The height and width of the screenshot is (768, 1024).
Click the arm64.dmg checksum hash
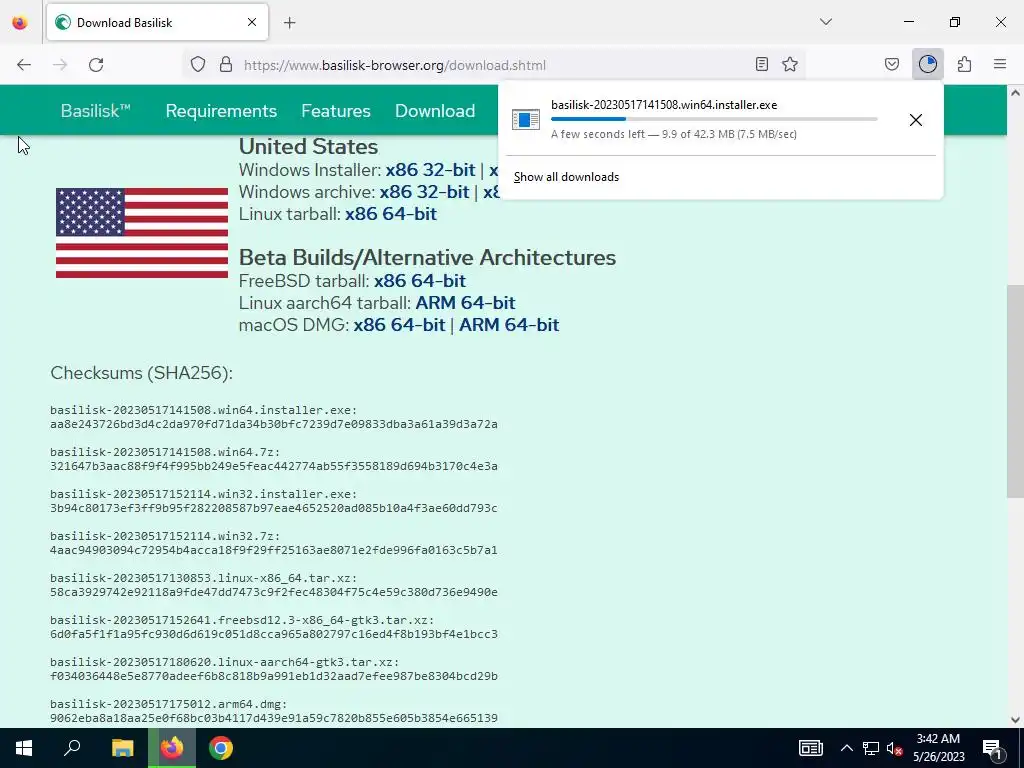click(x=274, y=718)
